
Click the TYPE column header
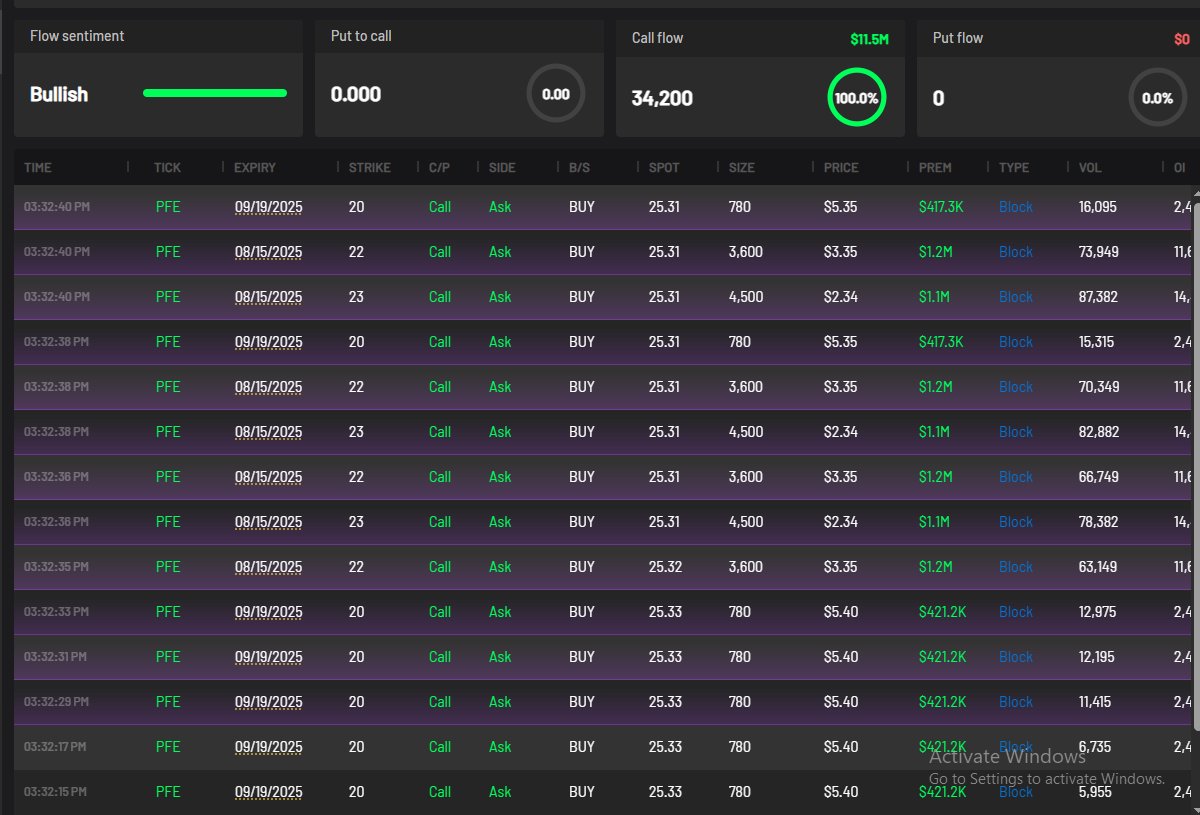(x=1014, y=167)
